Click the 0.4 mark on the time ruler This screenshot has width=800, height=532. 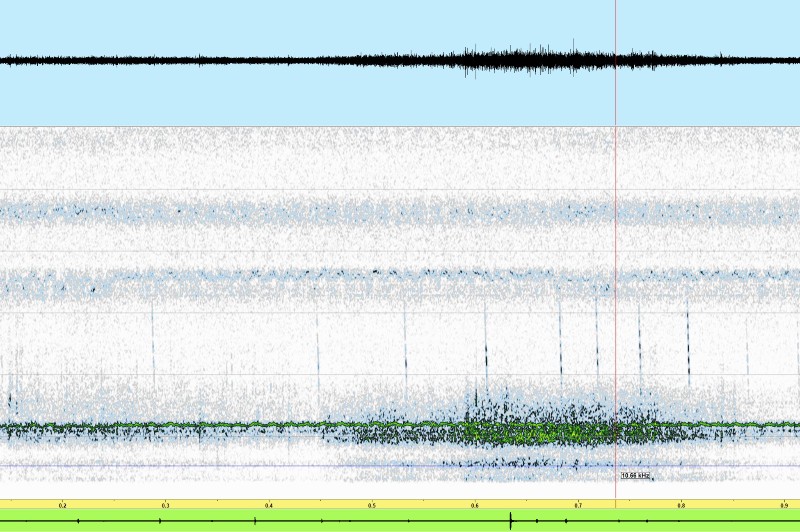click(x=269, y=506)
